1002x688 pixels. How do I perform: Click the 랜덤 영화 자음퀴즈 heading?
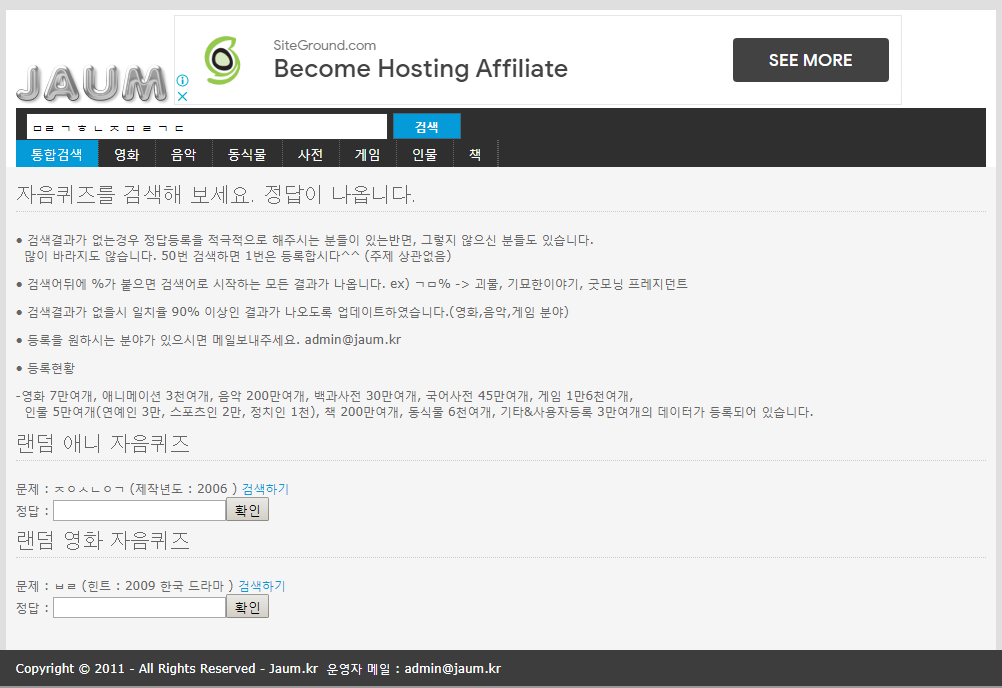103,540
